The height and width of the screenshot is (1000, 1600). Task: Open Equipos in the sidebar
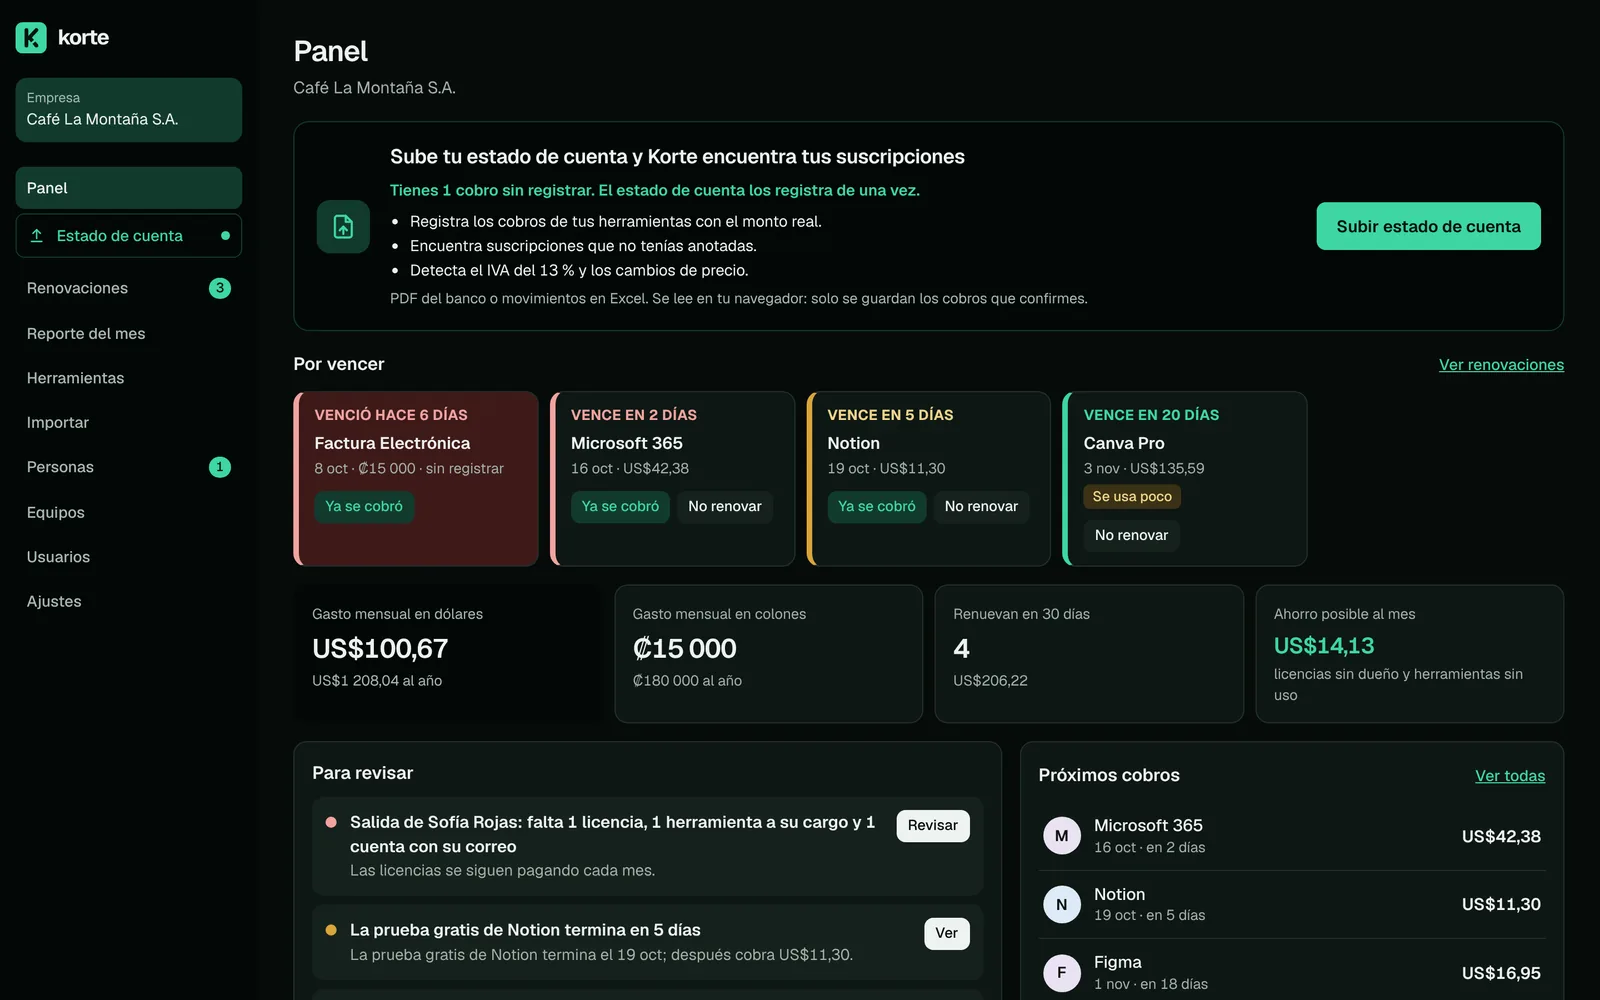pos(129,512)
